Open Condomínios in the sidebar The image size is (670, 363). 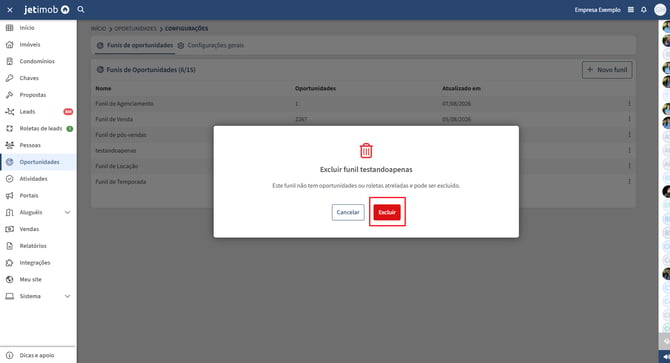[37, 61]
